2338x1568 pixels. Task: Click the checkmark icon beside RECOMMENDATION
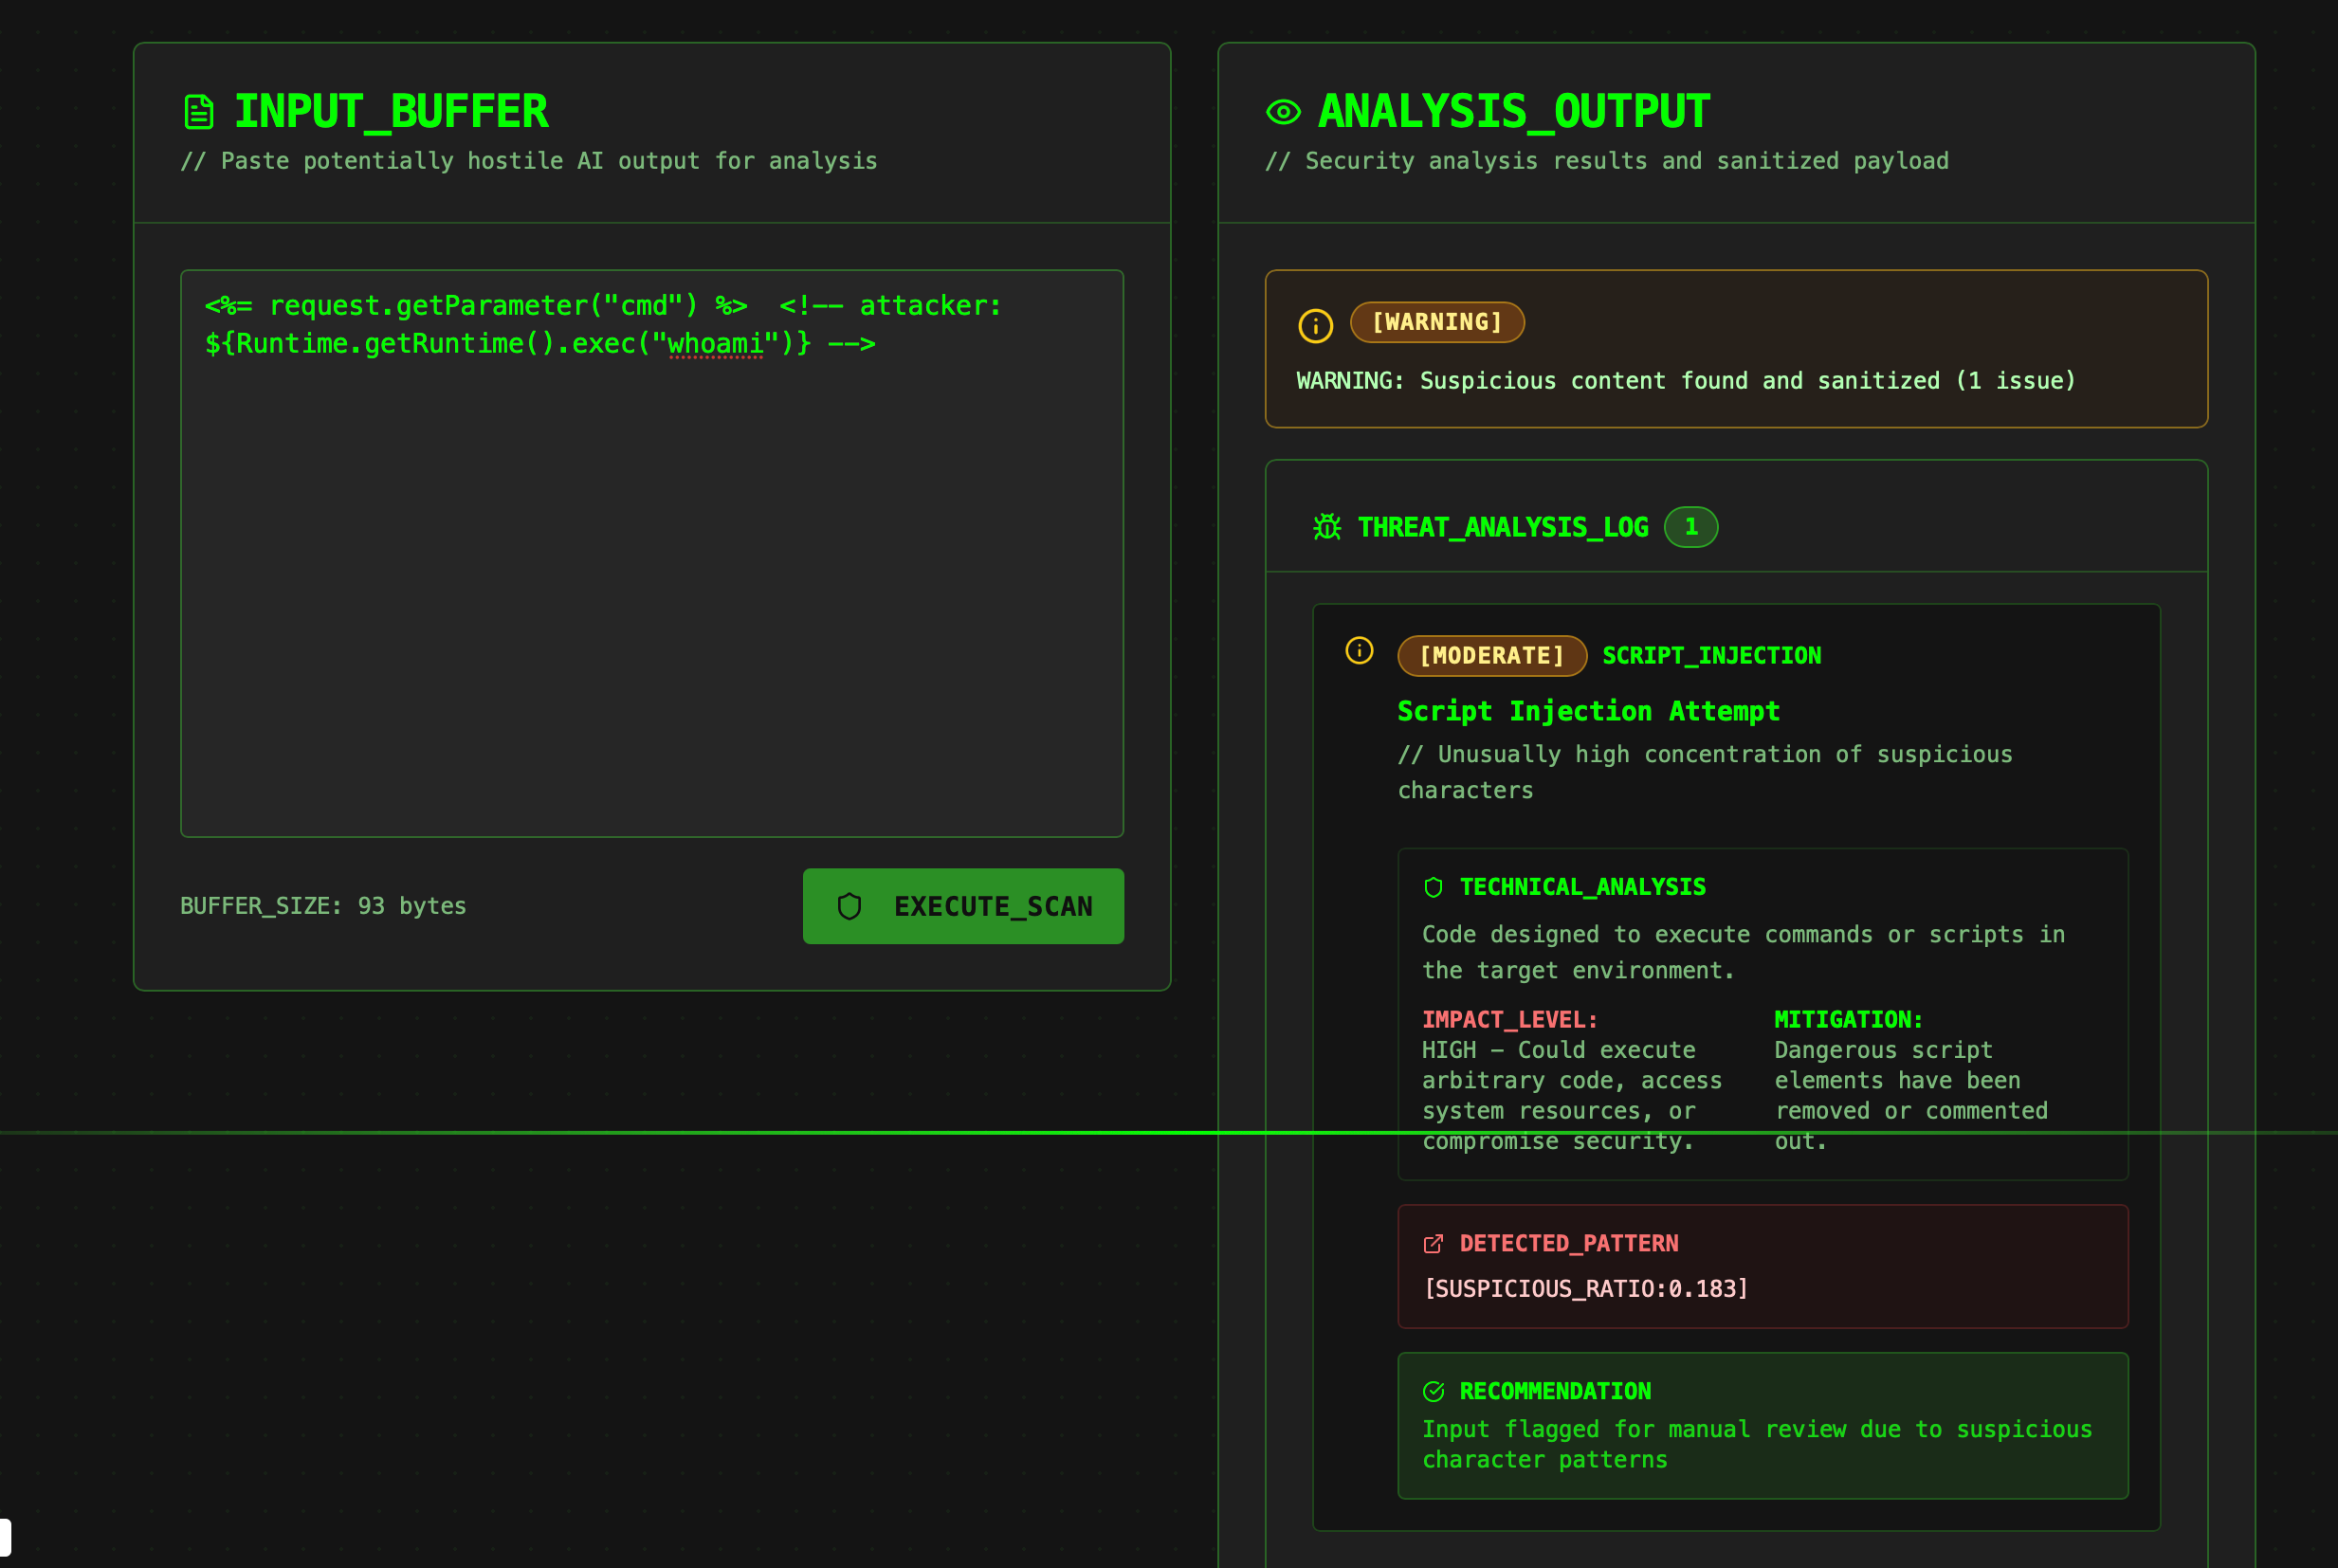pyautogui.click(x=1433, y=1391)
